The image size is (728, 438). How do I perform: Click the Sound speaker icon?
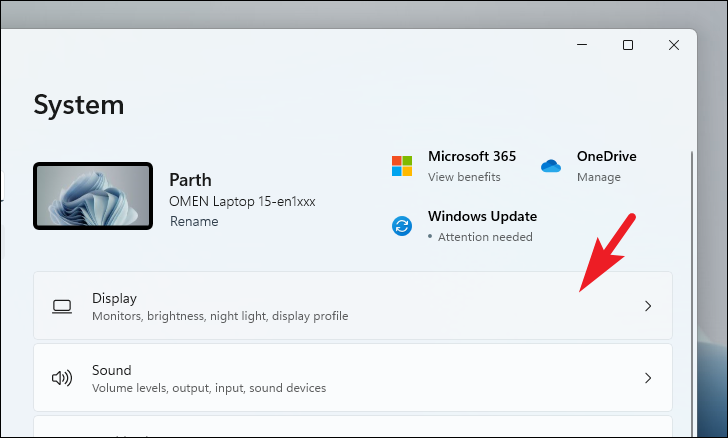click(62, 378)
